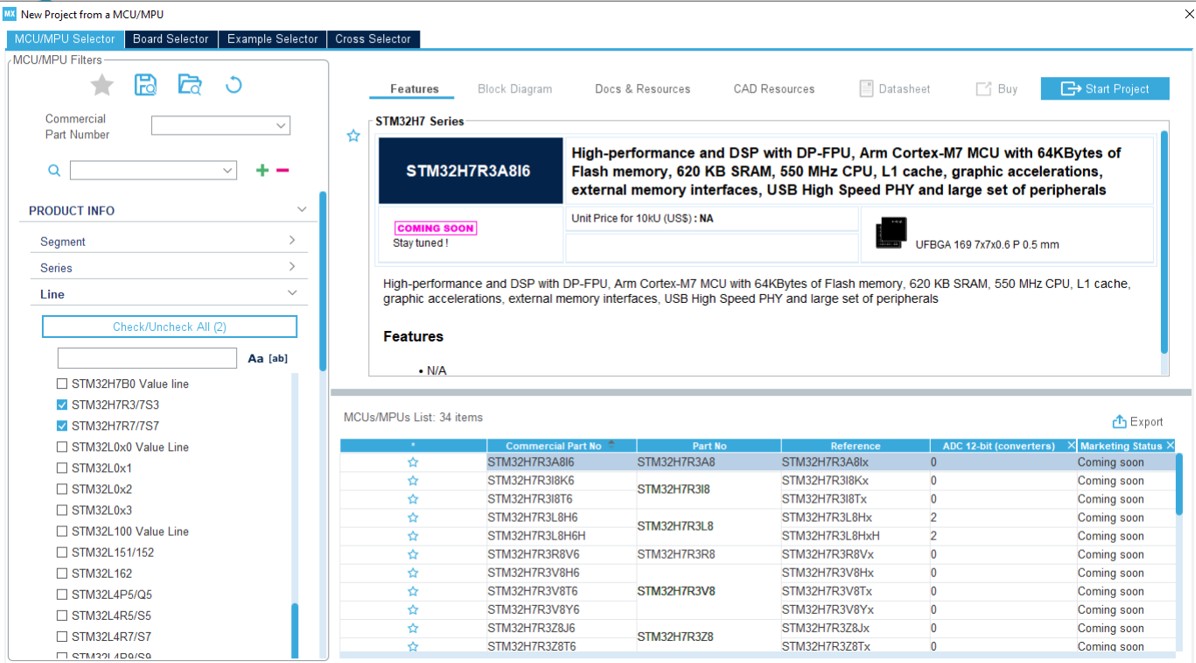The height and width of the screenshot is (663, 1196).
Task: Open the CAD Resources tab
Action: 774,89
